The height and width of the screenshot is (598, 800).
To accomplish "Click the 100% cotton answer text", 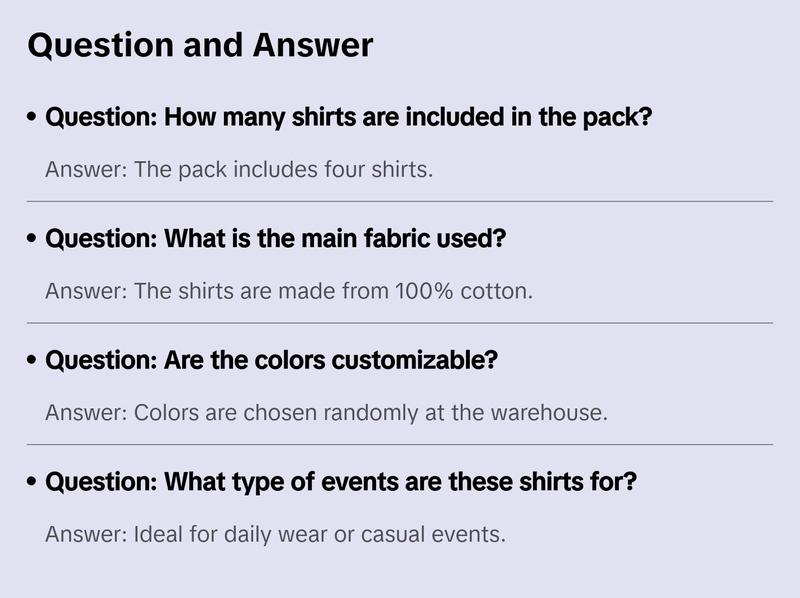I will point(289,292).
